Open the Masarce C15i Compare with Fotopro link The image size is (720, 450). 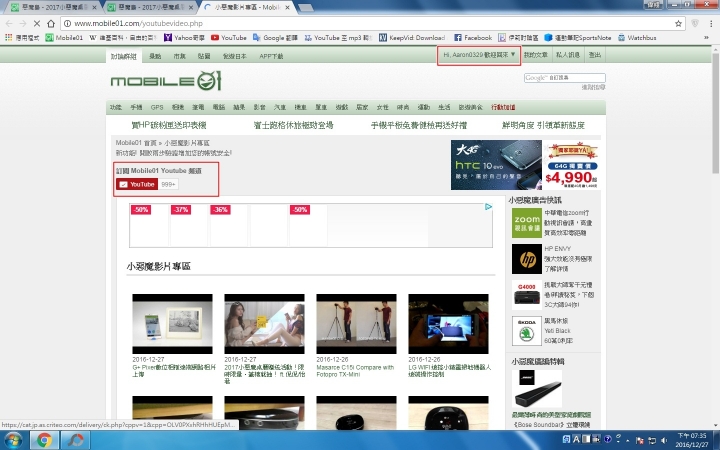(x=355, y=371)
